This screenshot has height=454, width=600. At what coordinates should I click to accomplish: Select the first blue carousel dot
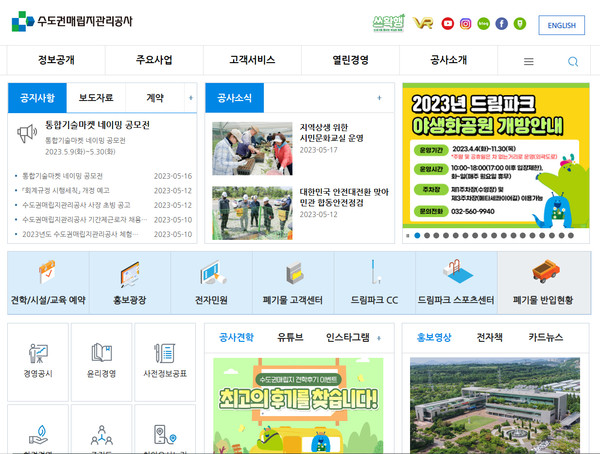(417, 235)
